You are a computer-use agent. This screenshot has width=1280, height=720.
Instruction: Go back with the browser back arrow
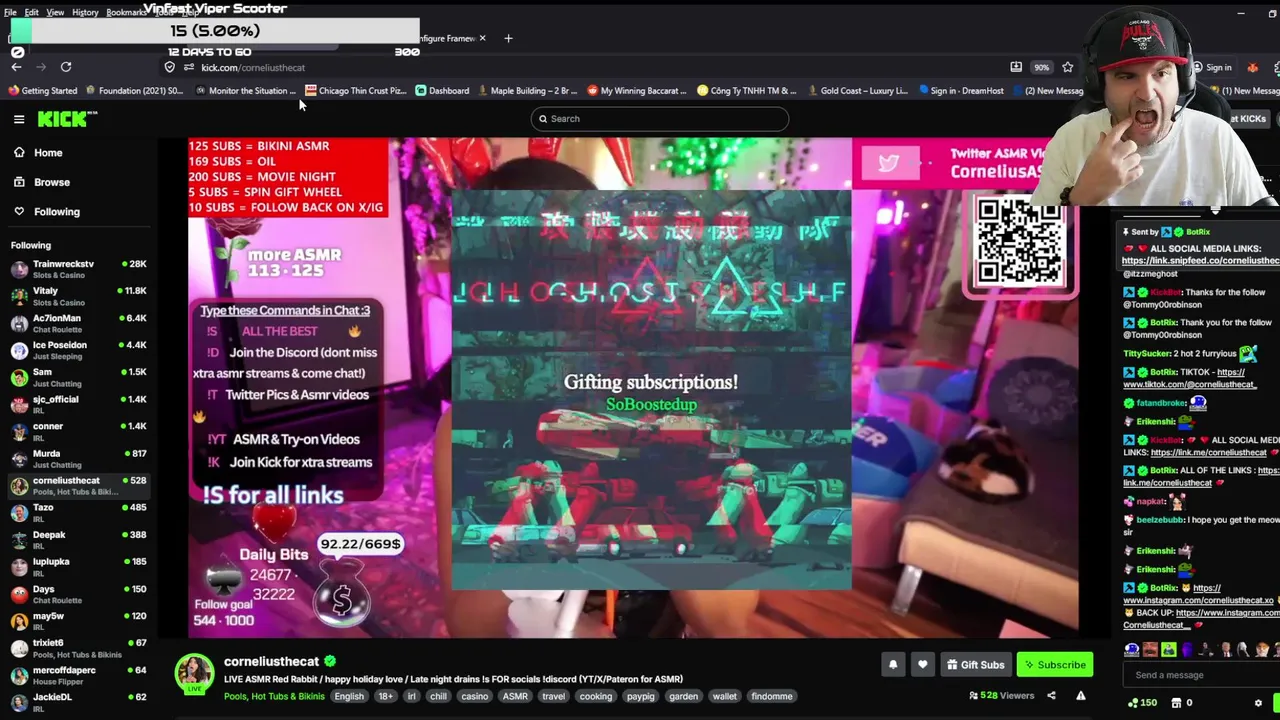pos(16,67)
